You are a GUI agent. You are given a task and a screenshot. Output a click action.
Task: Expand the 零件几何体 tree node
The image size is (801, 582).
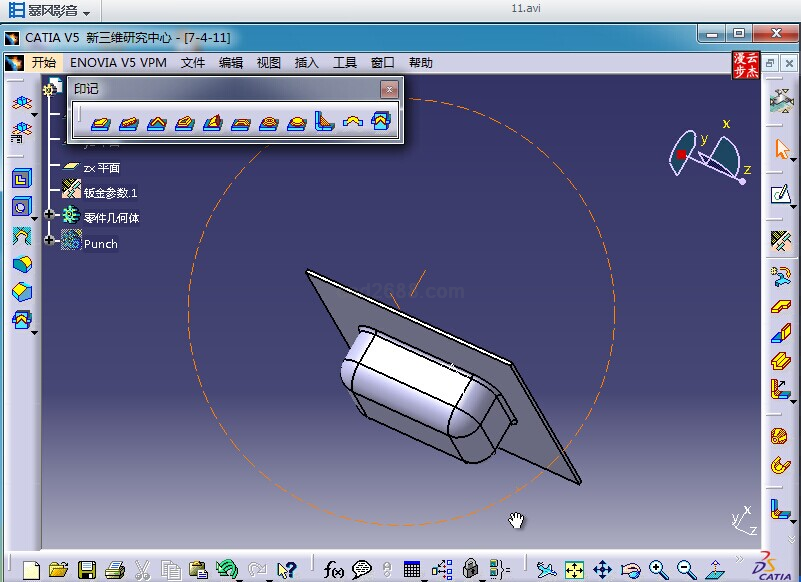(49, 215)
